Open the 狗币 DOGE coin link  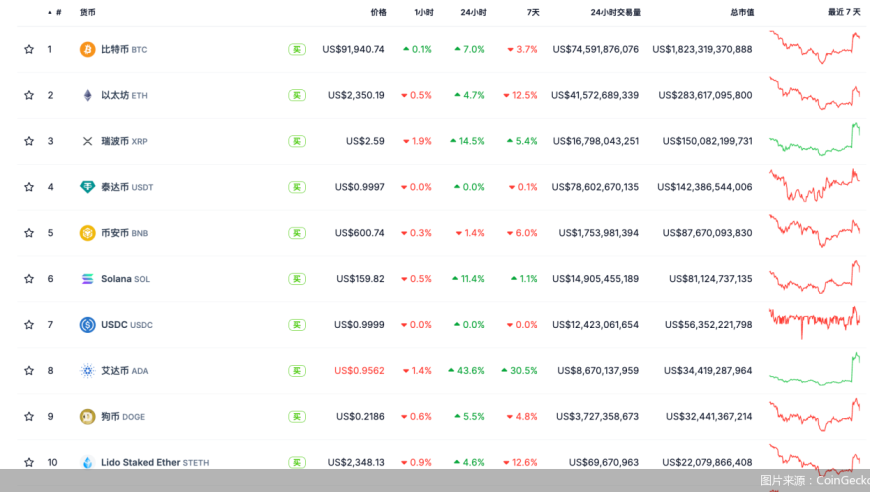[123, 417]
